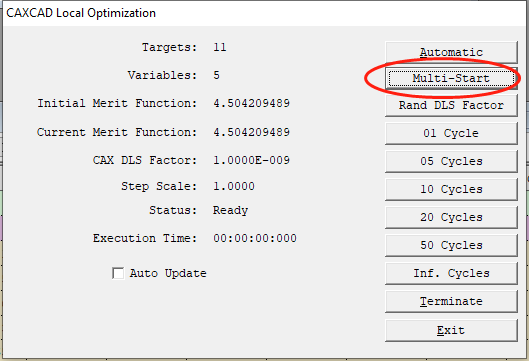This screenshot has width=529, height=361.
Task: Run 05 Cycles of optimization
Action: click(451, 161)
